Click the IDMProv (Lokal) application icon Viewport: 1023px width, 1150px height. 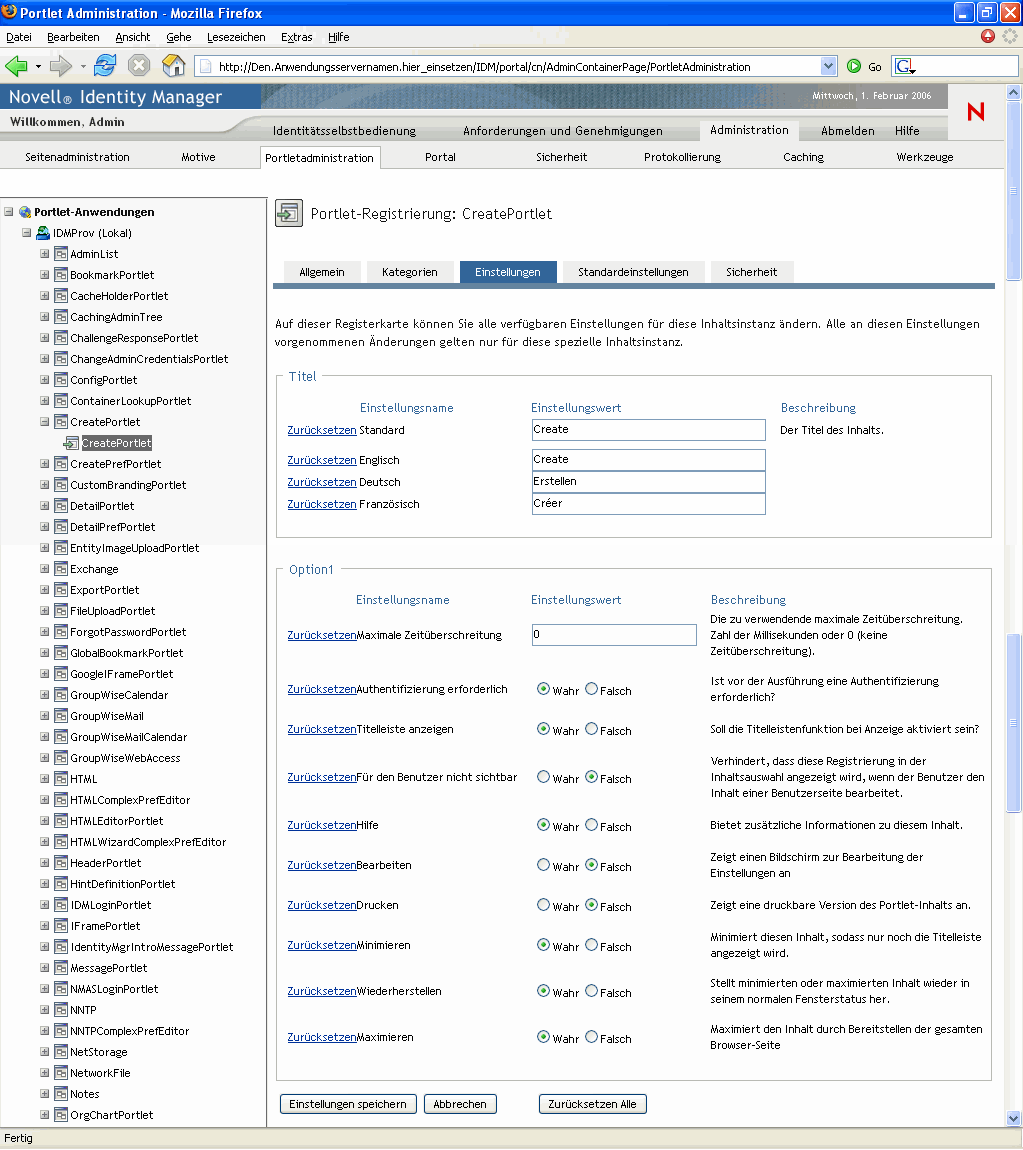(43, 232)
